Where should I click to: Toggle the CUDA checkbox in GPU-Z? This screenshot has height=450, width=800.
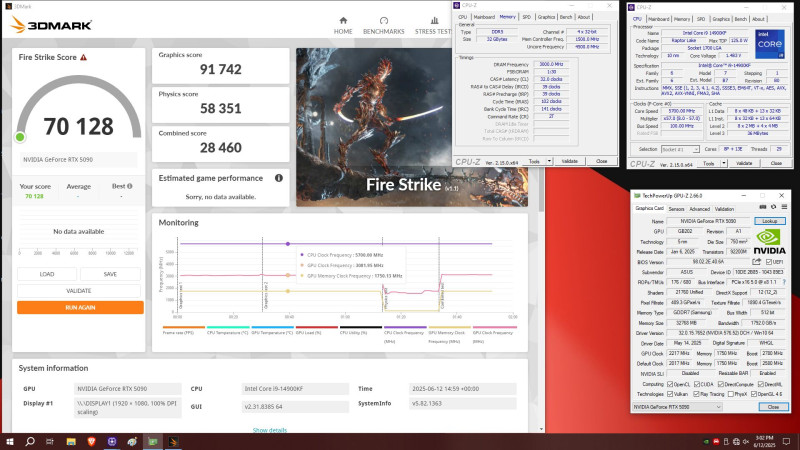(x=696, y=384)
